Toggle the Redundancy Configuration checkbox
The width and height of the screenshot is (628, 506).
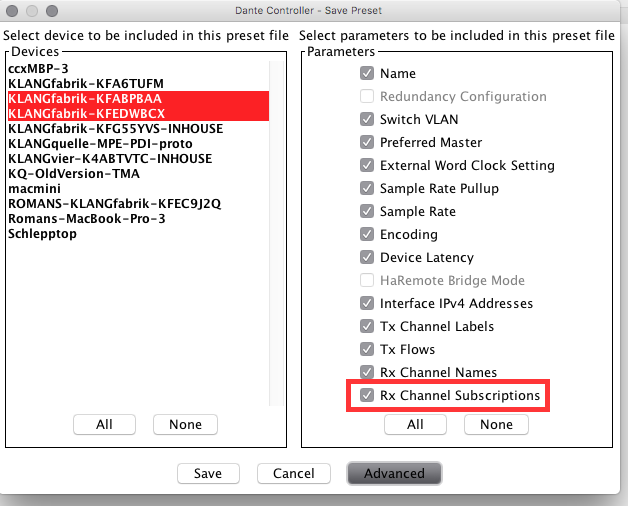pyautogui.click(x=367, y=96)
